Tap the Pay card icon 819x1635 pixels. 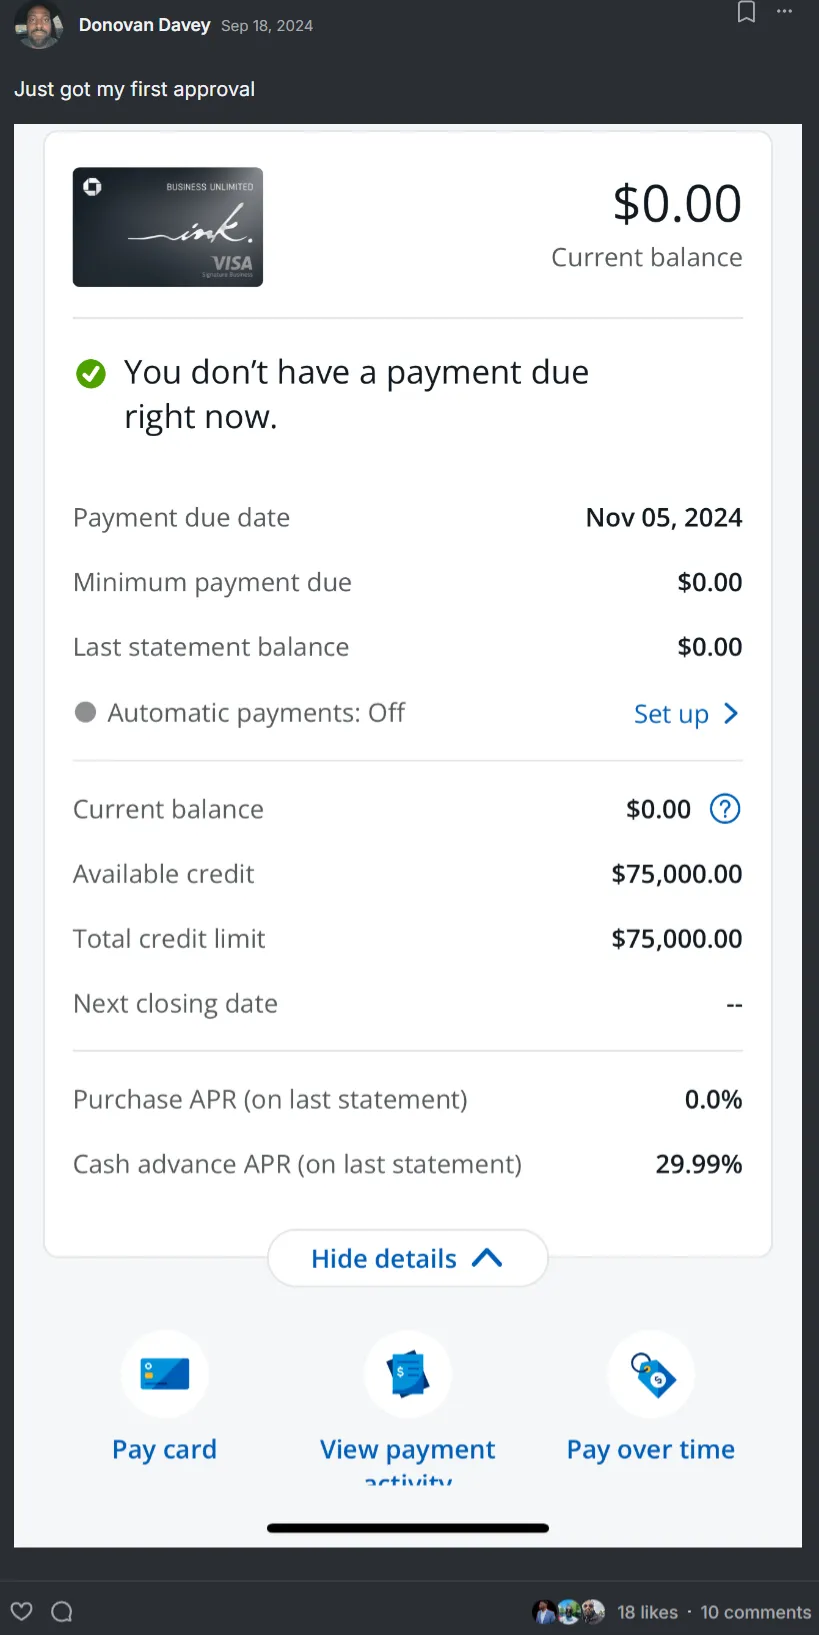pyautogui.click(x=165, y=1373)
